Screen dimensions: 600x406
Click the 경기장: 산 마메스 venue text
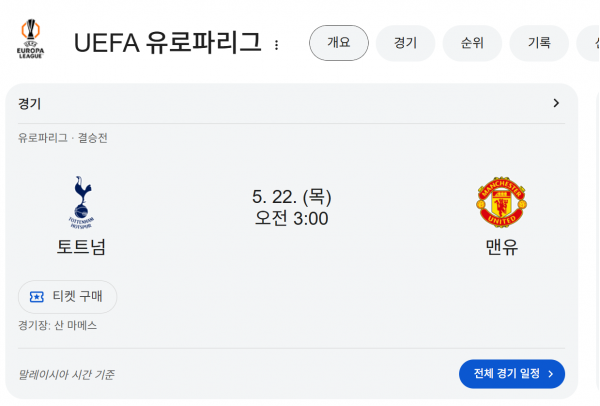point(57,325)
